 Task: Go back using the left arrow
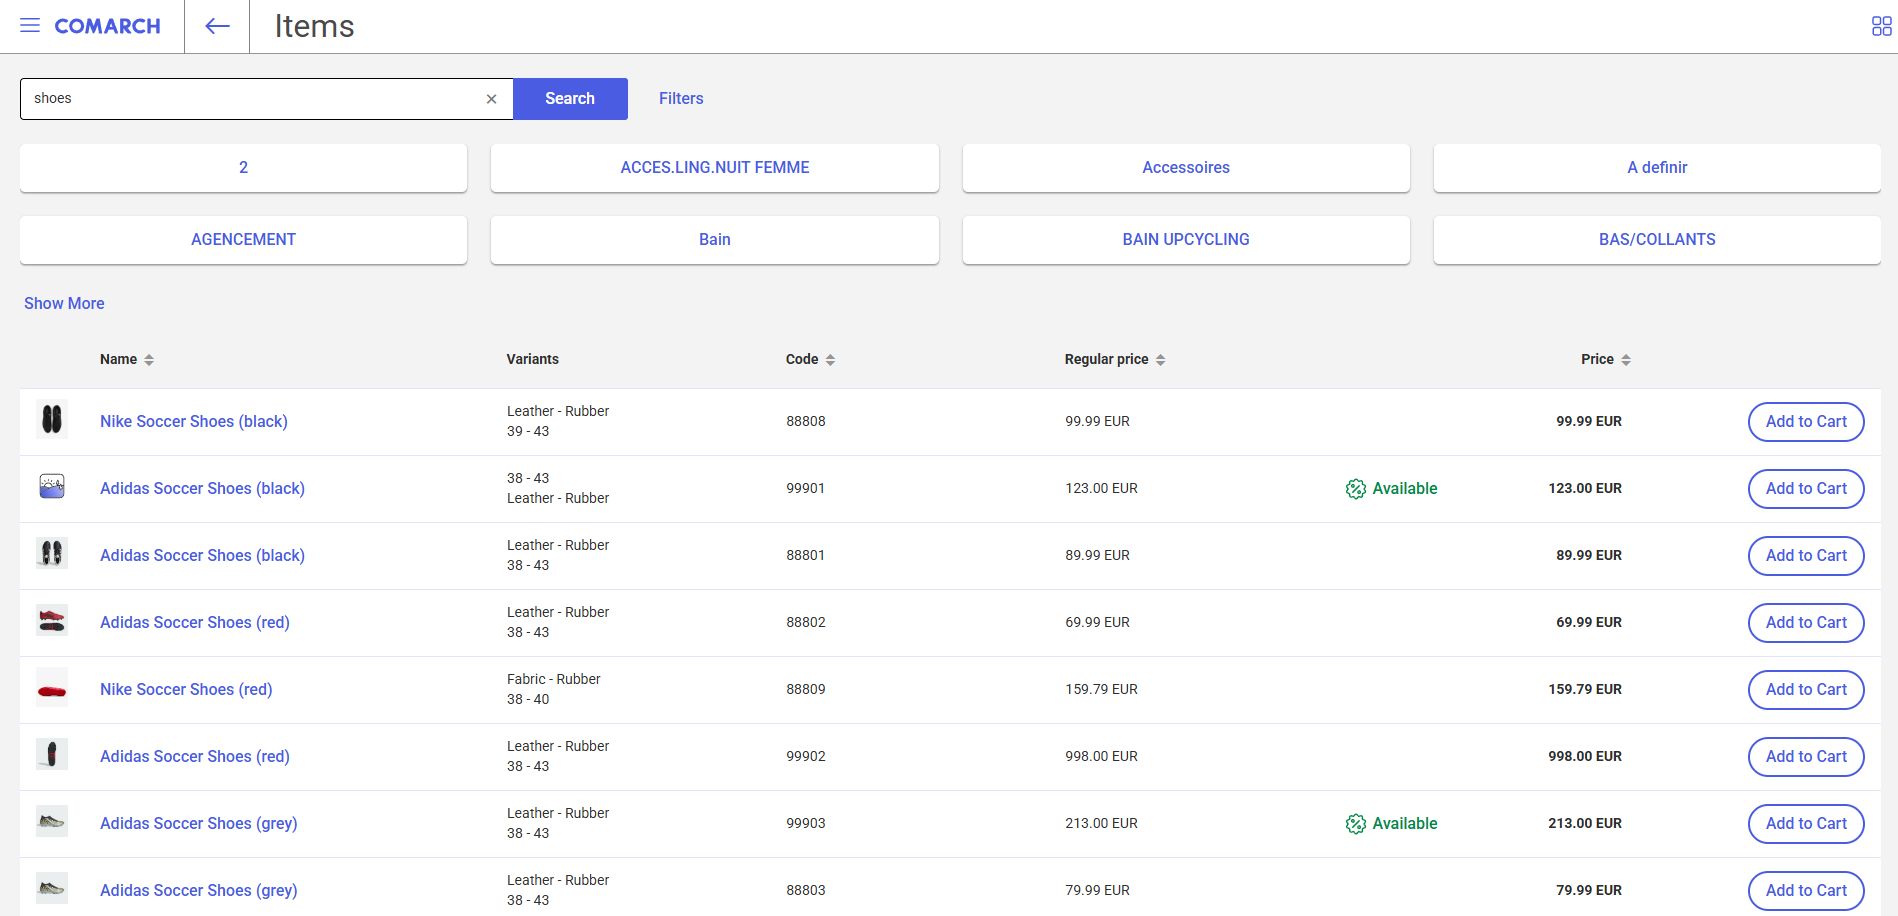pos(217,26)
